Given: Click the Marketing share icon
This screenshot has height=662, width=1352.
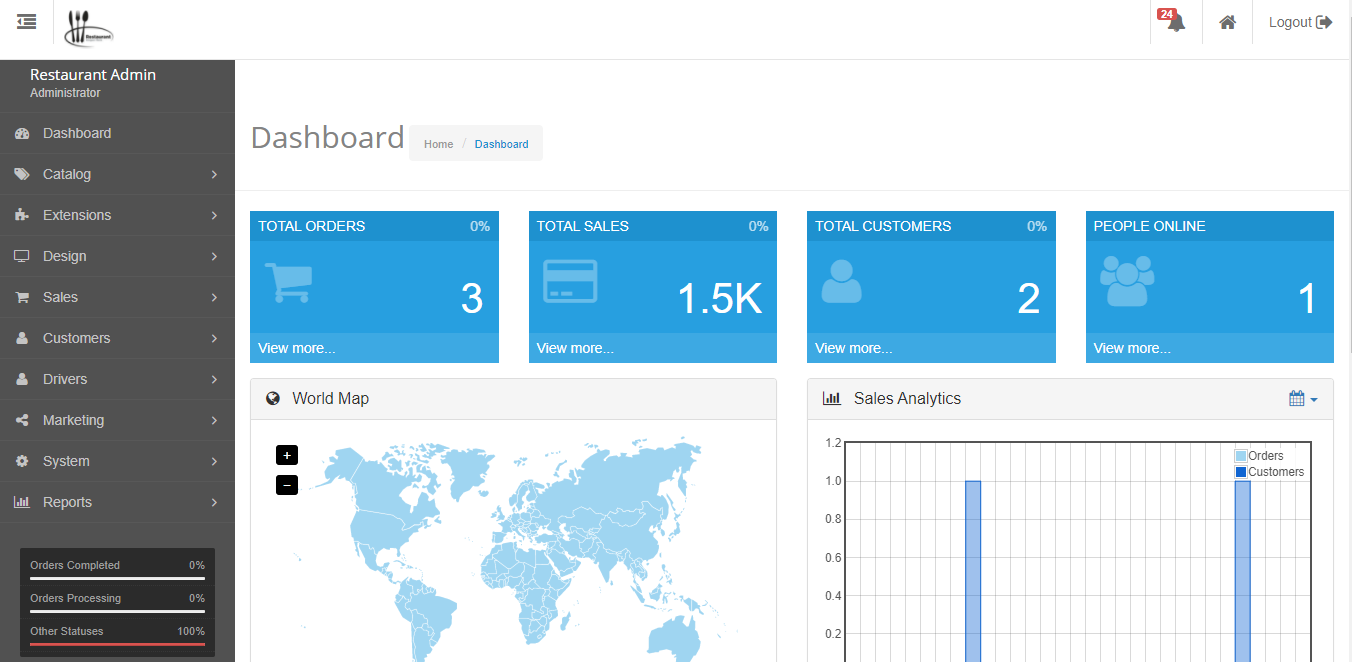Looking at the screenshot, I should 22,420.
